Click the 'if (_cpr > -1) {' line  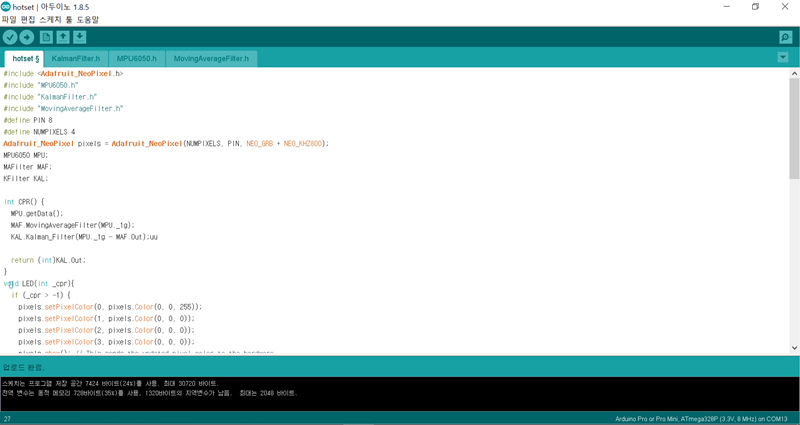pos(41,295)
